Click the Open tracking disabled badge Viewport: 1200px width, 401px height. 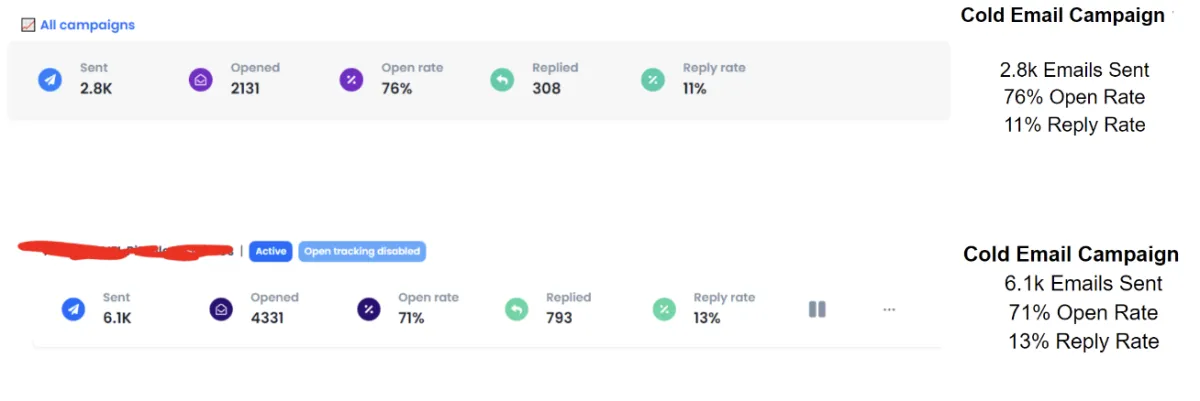tap(362, 251)
